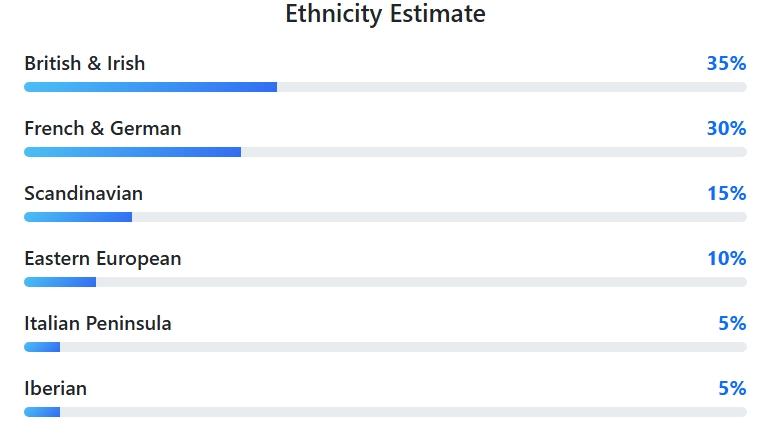Select the British & Irish label
This screenshot has width=772, height=446.
[85, 63]
